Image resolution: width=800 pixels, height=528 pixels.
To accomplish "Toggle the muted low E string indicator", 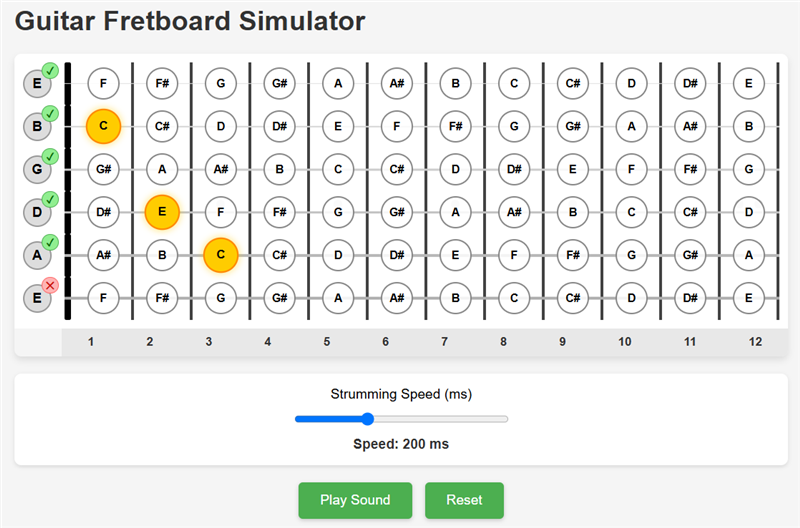I will pos(50,285).
